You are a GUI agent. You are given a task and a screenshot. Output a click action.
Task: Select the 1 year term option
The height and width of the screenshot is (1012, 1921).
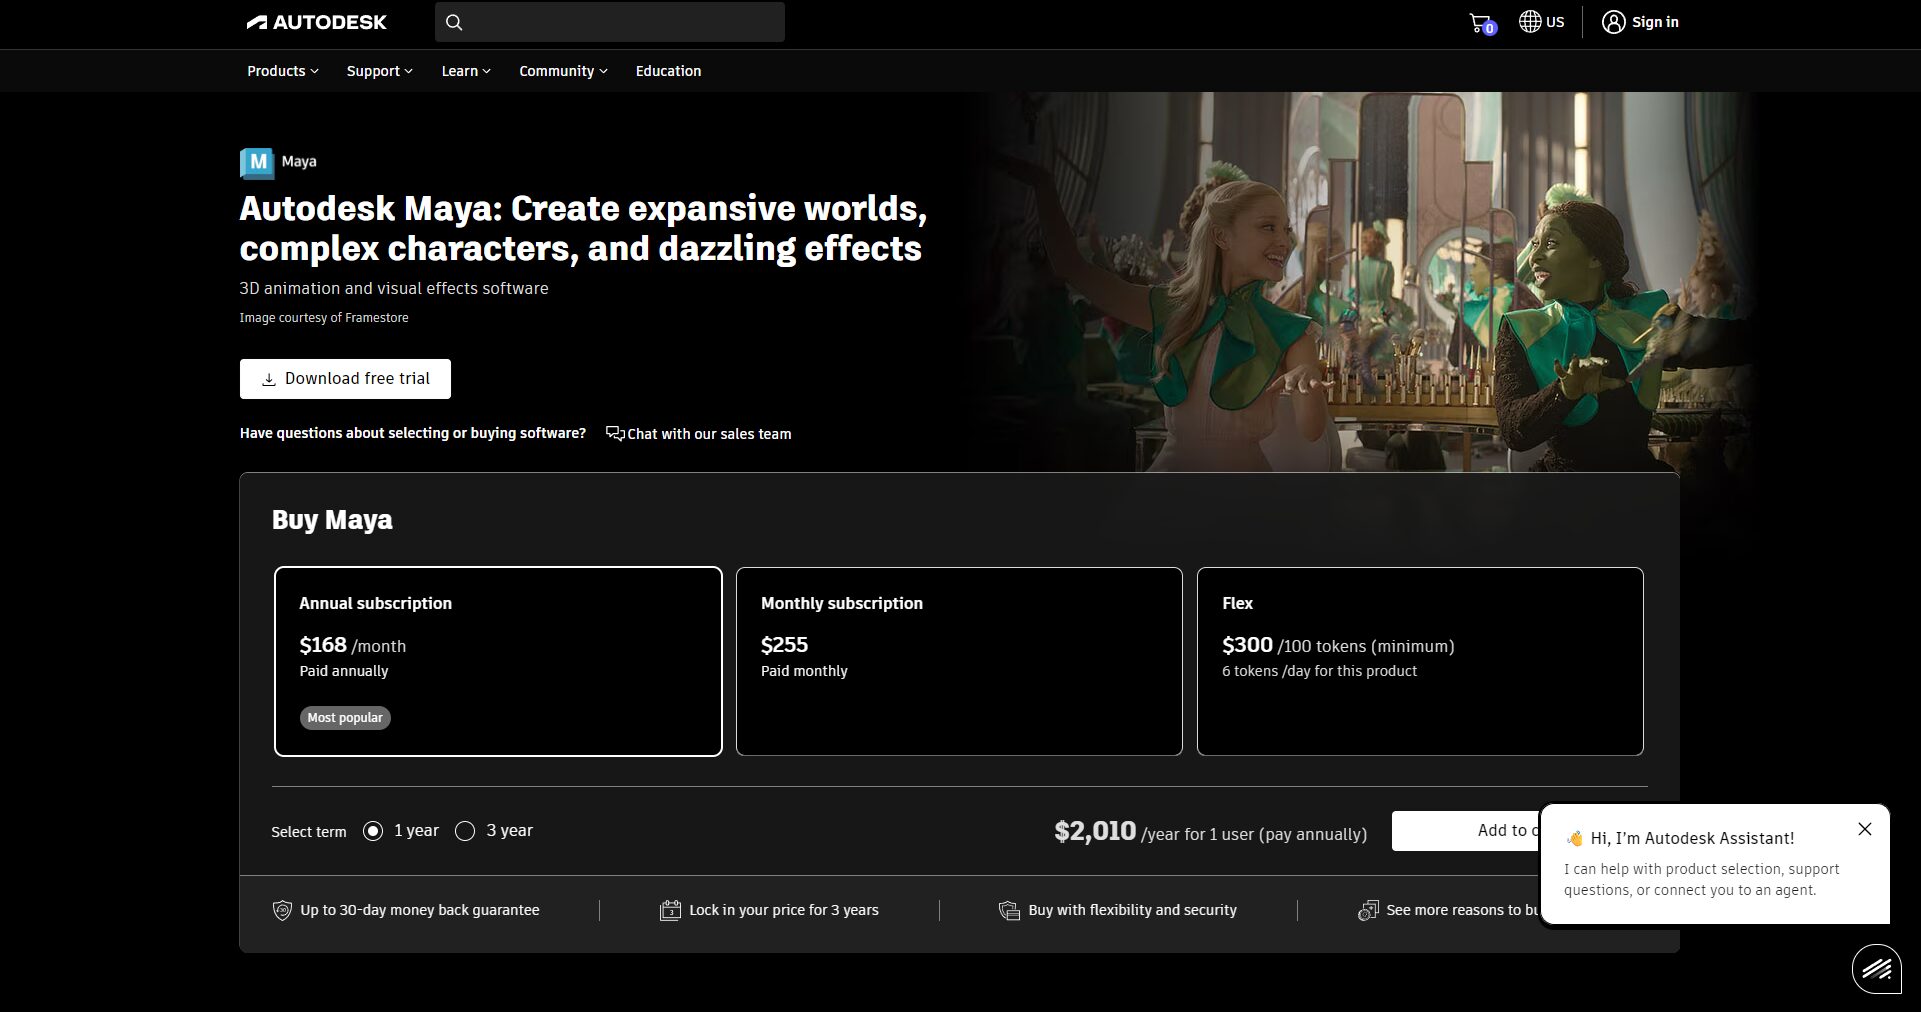pos(373,831)
